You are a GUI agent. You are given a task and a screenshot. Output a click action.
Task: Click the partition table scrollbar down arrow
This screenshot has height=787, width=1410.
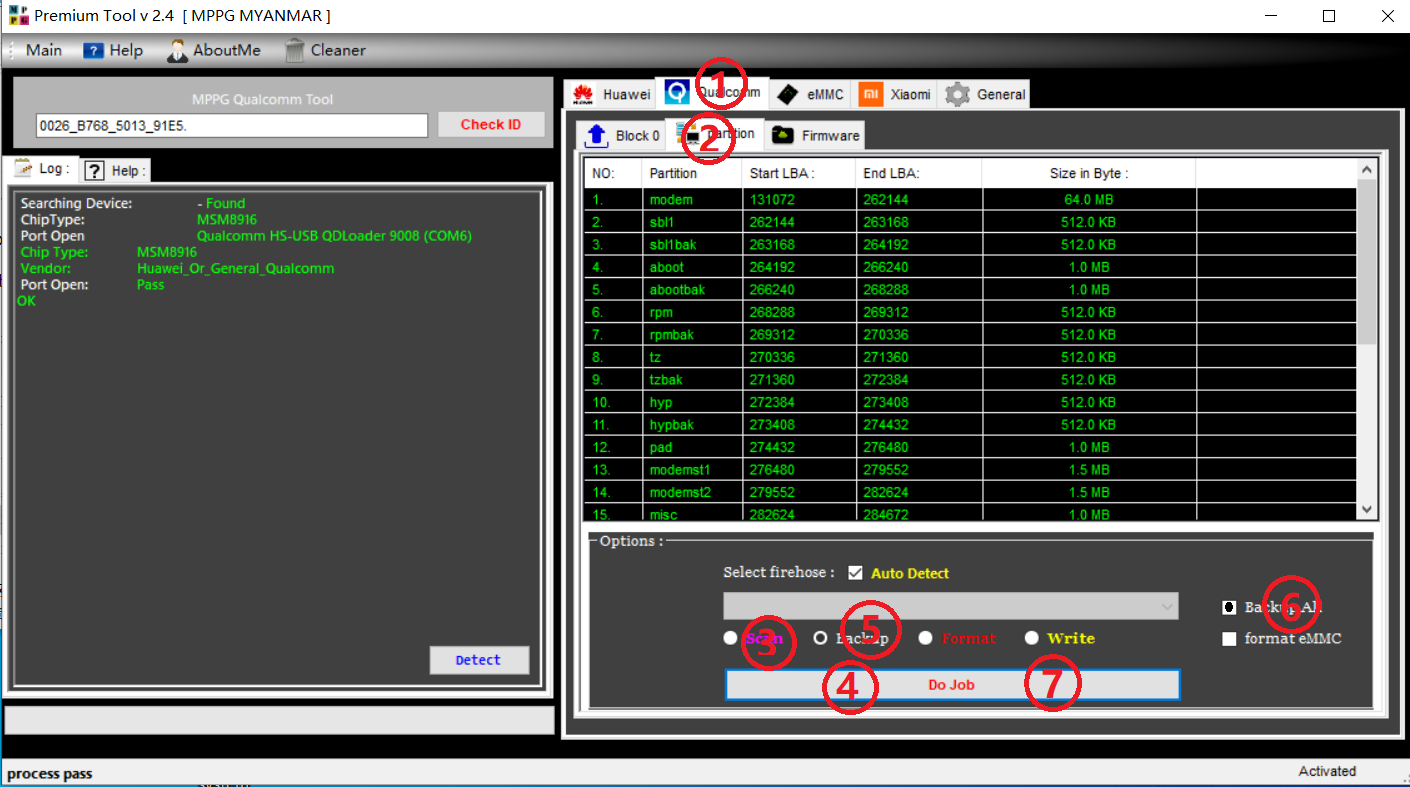(1368, 509)
